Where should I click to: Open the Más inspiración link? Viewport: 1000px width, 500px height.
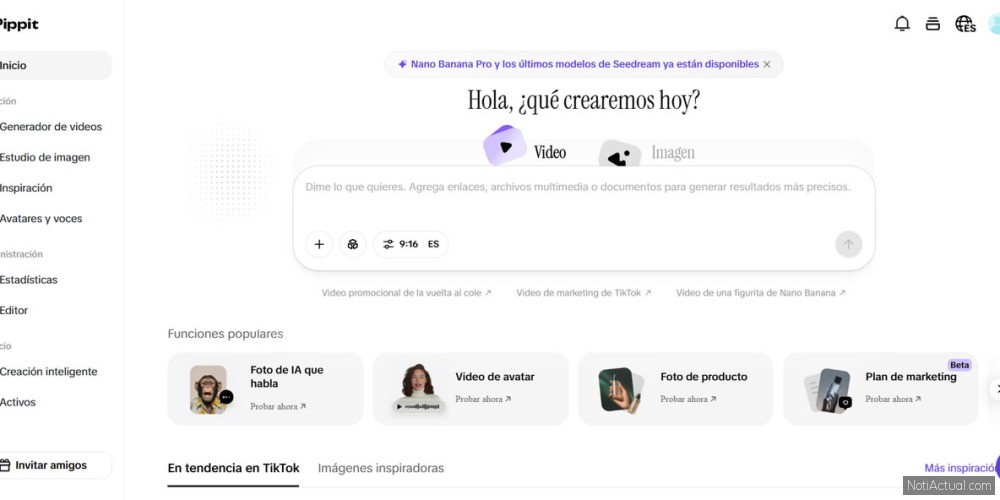pos(961,468)
